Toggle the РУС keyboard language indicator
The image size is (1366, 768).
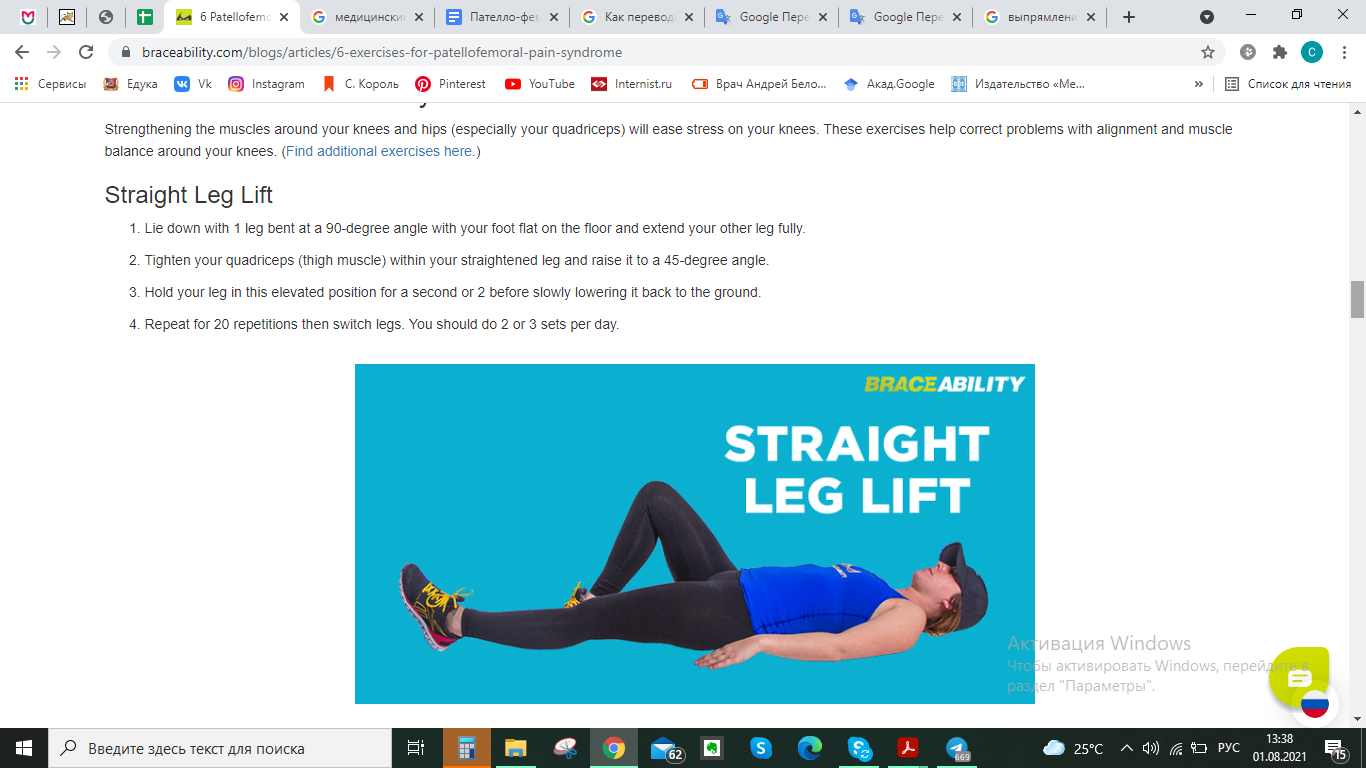pyautogui.click(x=1229, y=748)
